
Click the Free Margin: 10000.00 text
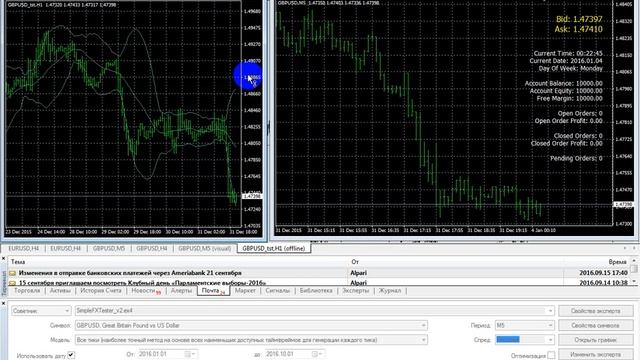tap(569, 98)
